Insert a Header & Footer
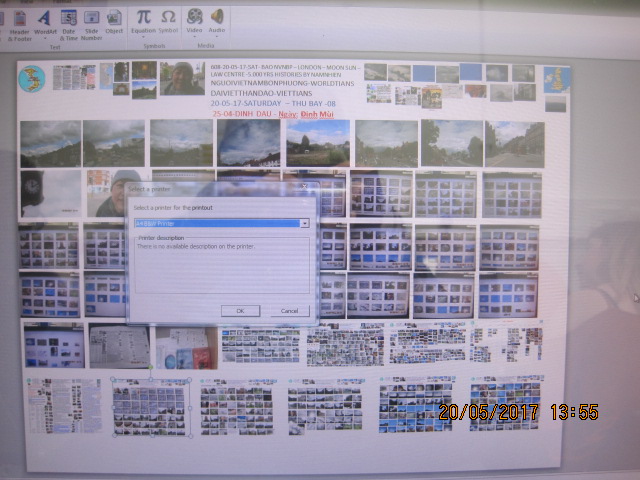Viewport: 640px width, 480px height. click(x=20, y=25)
